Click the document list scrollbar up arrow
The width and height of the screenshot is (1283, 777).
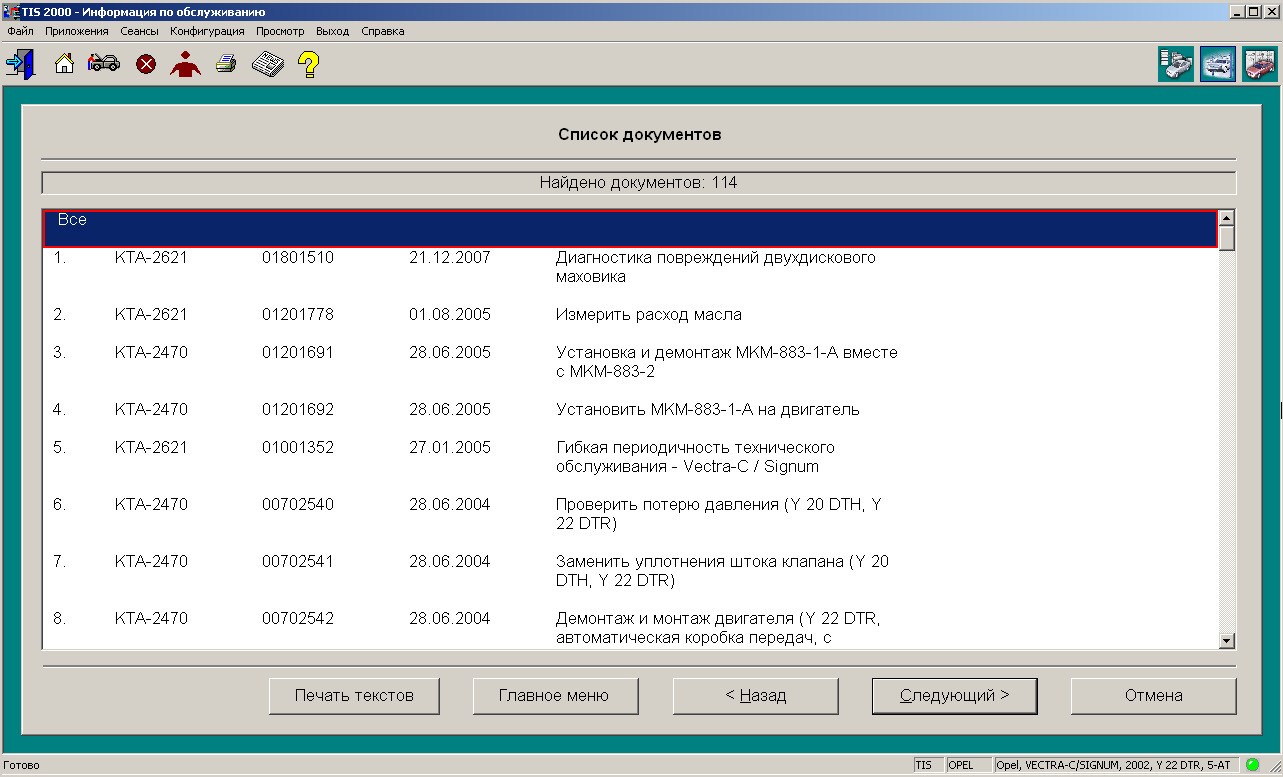1227,218
